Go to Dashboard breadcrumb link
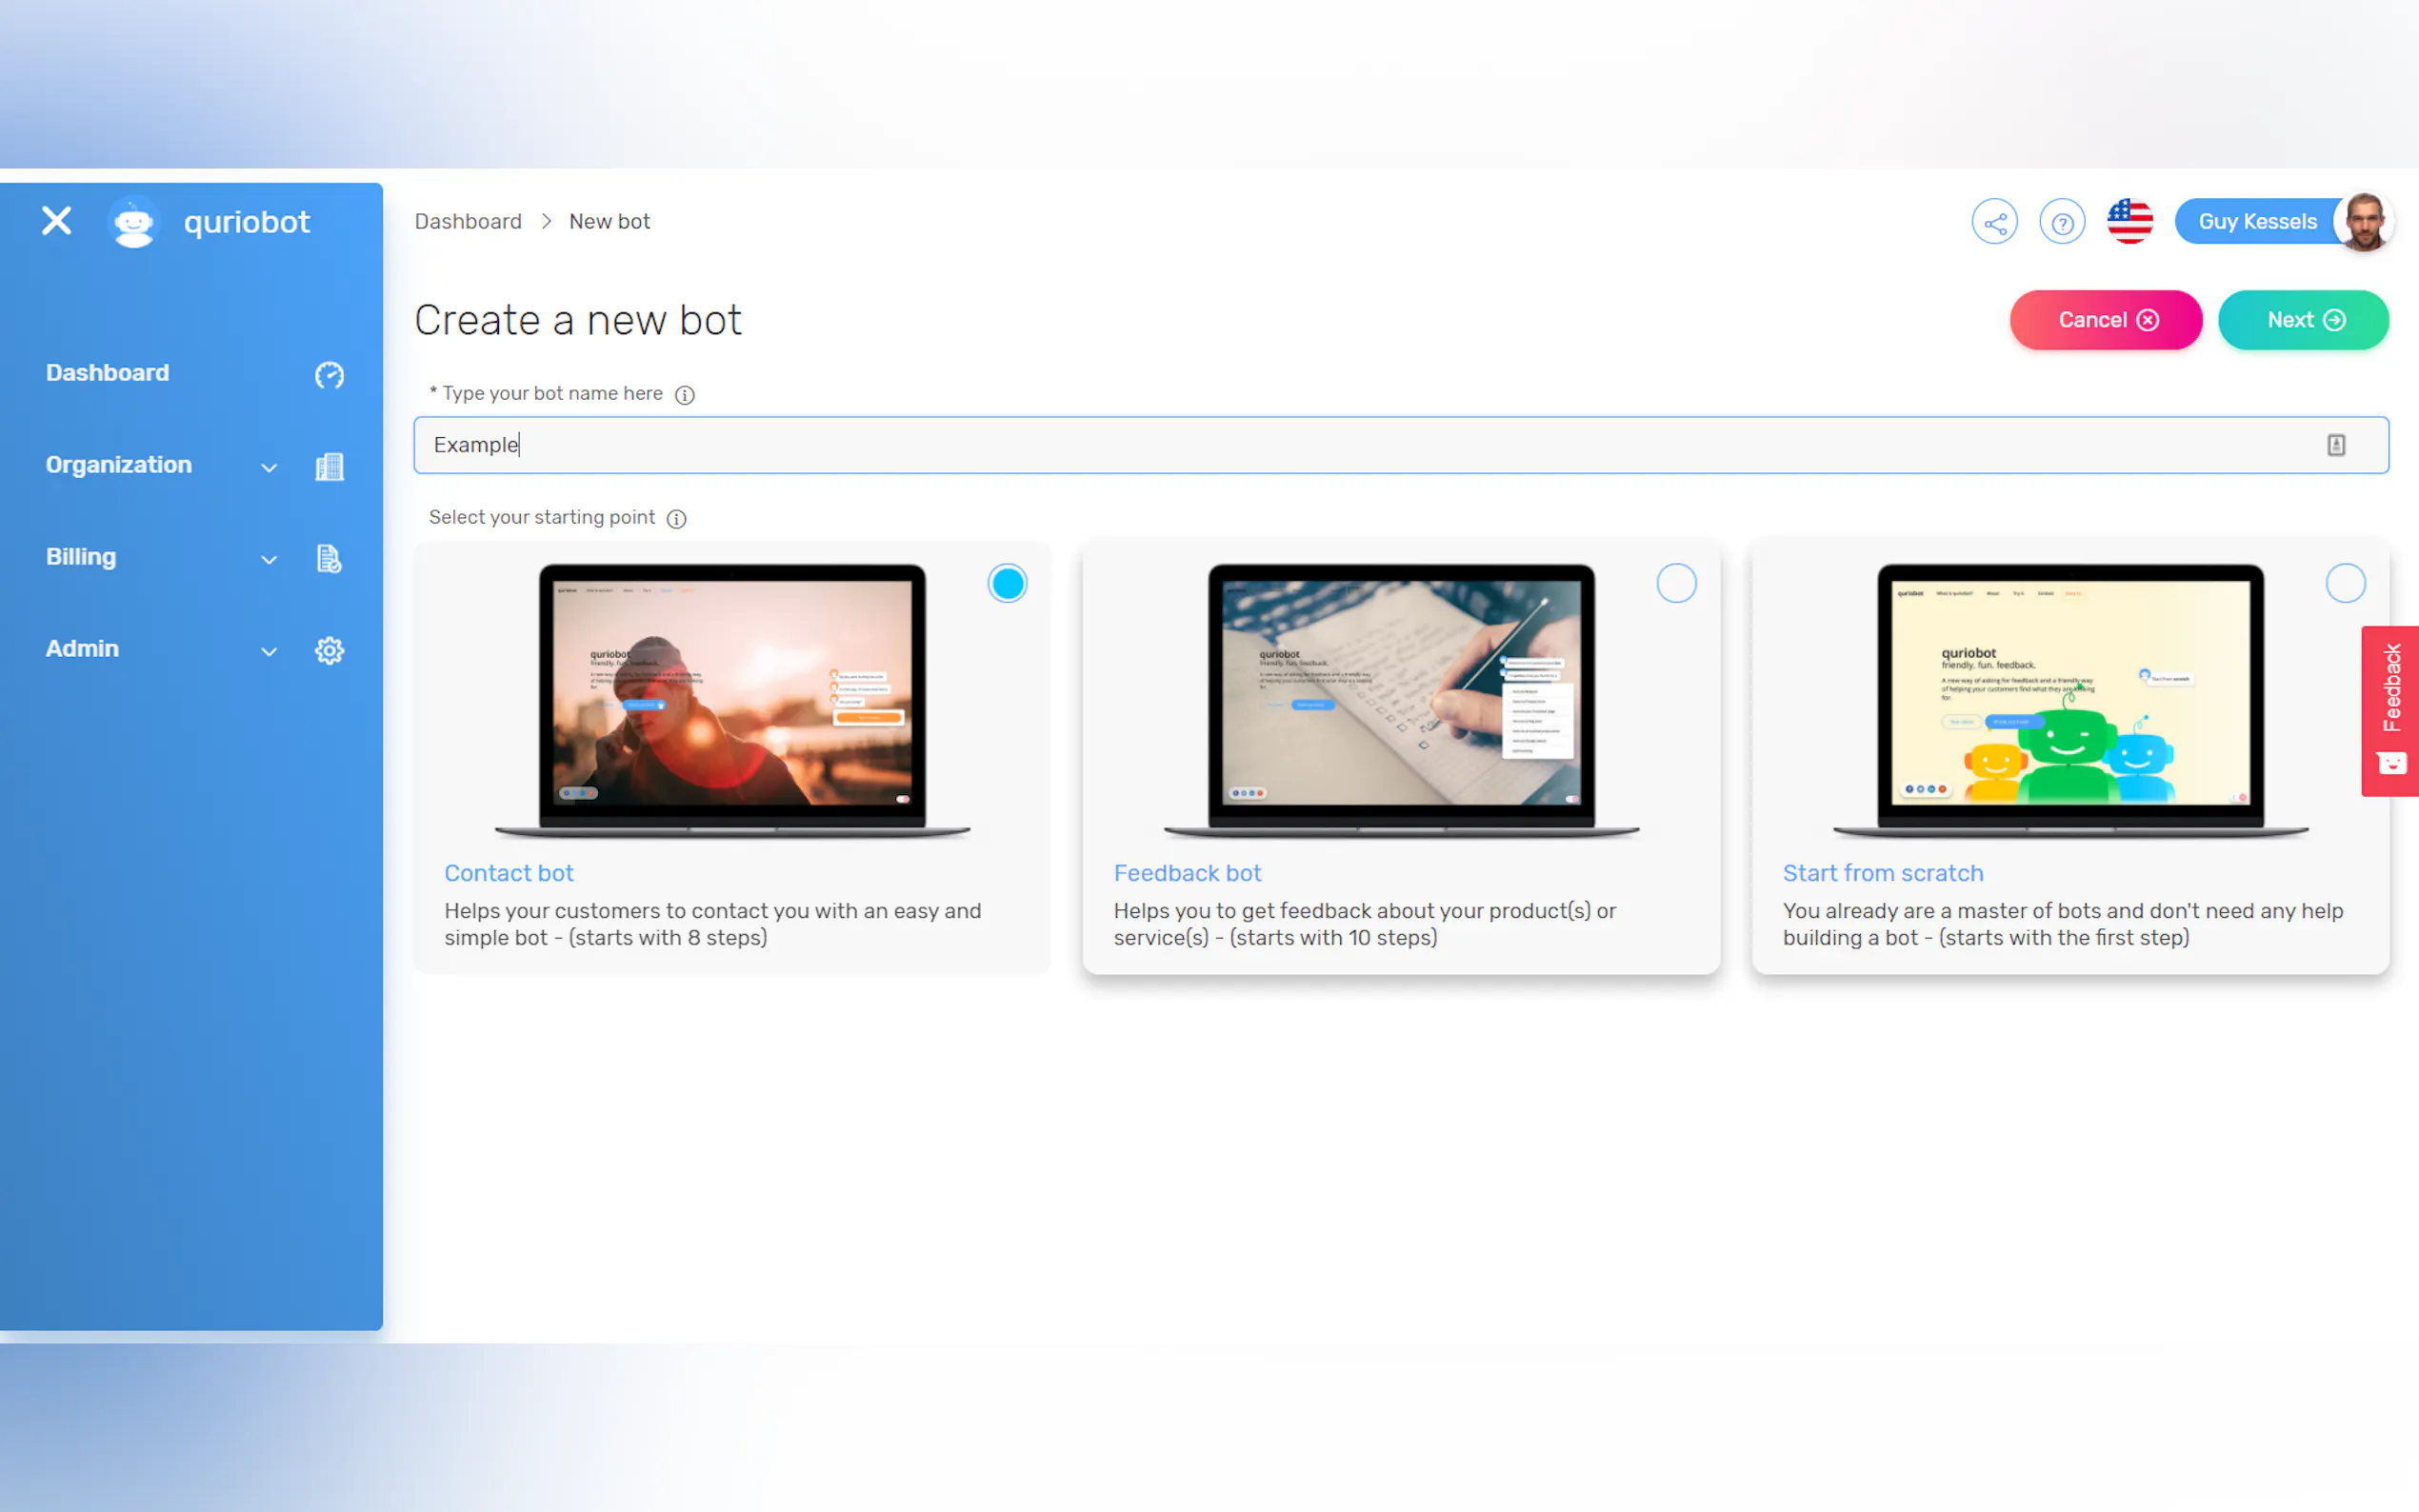The height and width of the screenshot is (1512, 2419). [468, 221]
